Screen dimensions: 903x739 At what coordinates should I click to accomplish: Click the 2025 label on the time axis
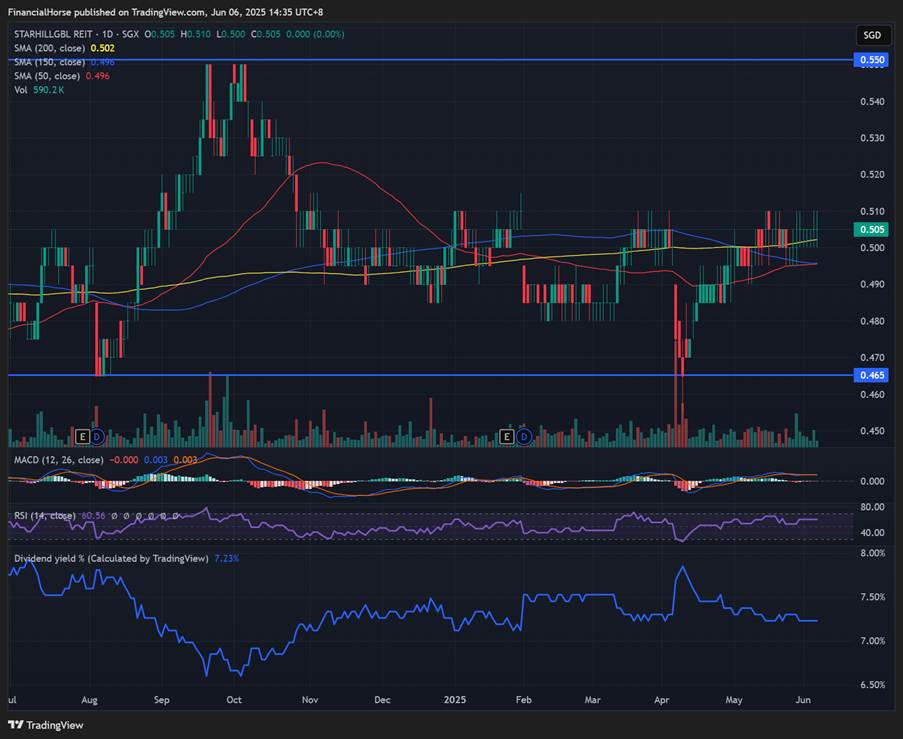[x=455, y=700]
